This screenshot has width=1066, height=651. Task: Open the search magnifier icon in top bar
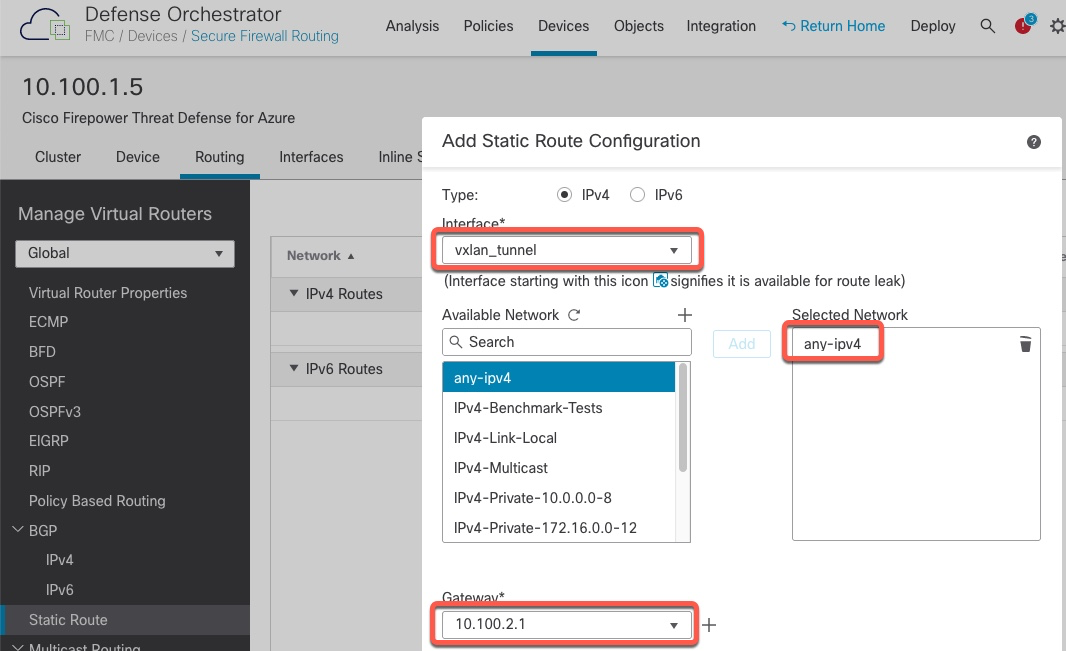tap(987, 26)
